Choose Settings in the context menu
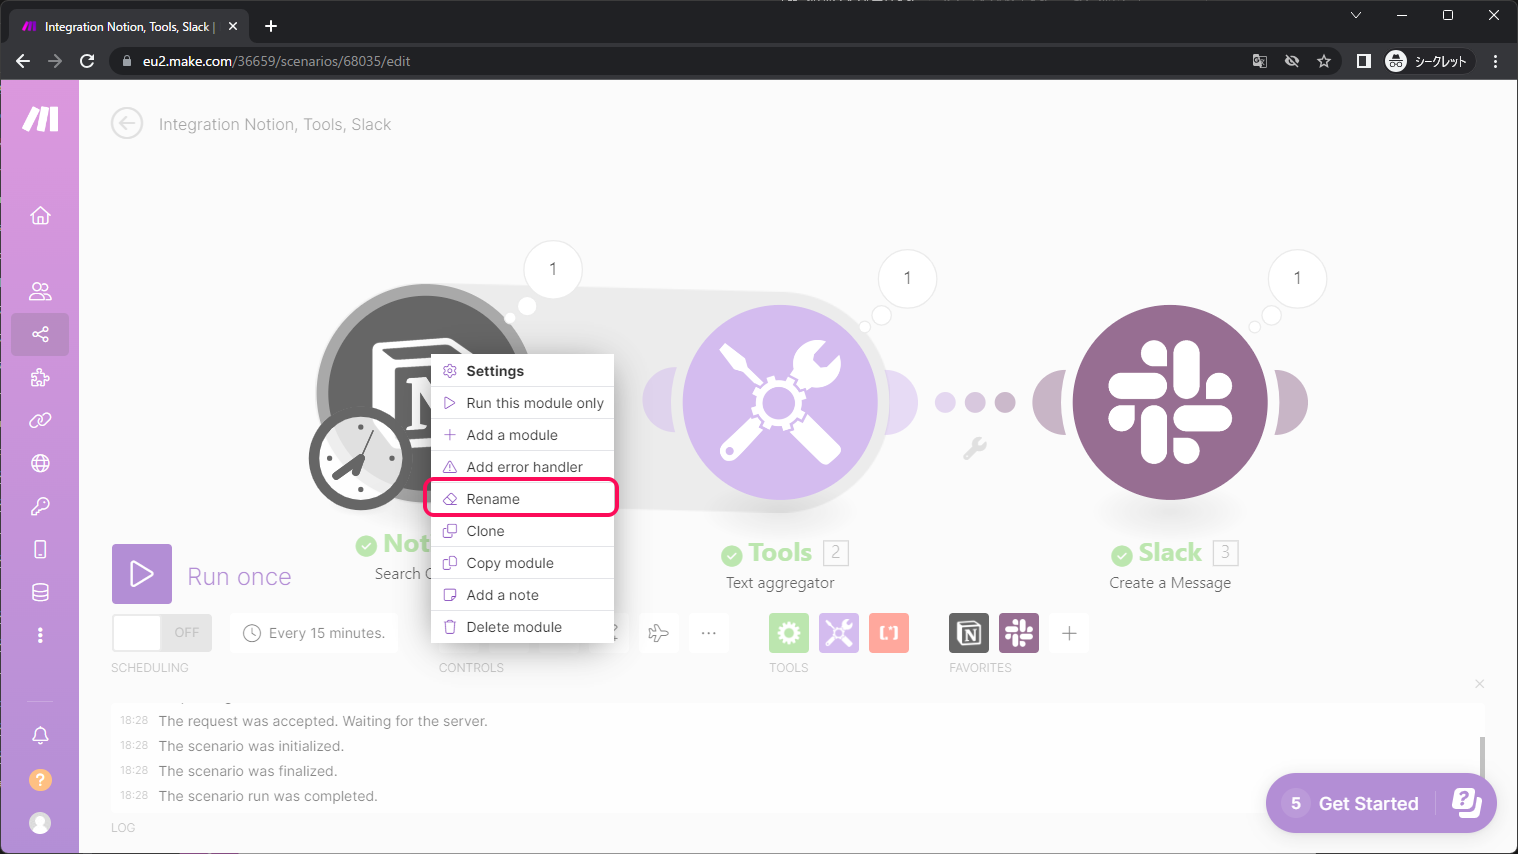 pyautogui.click(x=522, y=371)
